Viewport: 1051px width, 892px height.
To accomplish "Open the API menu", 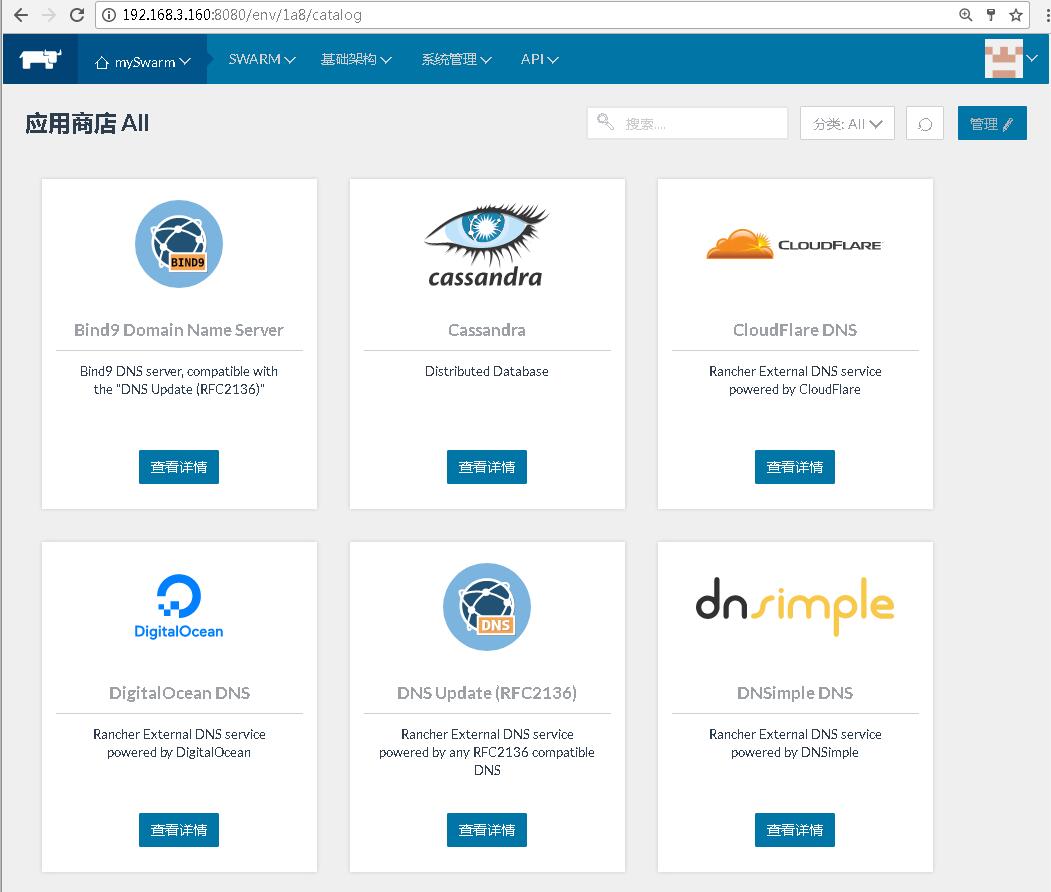I will tap(540, 59).
